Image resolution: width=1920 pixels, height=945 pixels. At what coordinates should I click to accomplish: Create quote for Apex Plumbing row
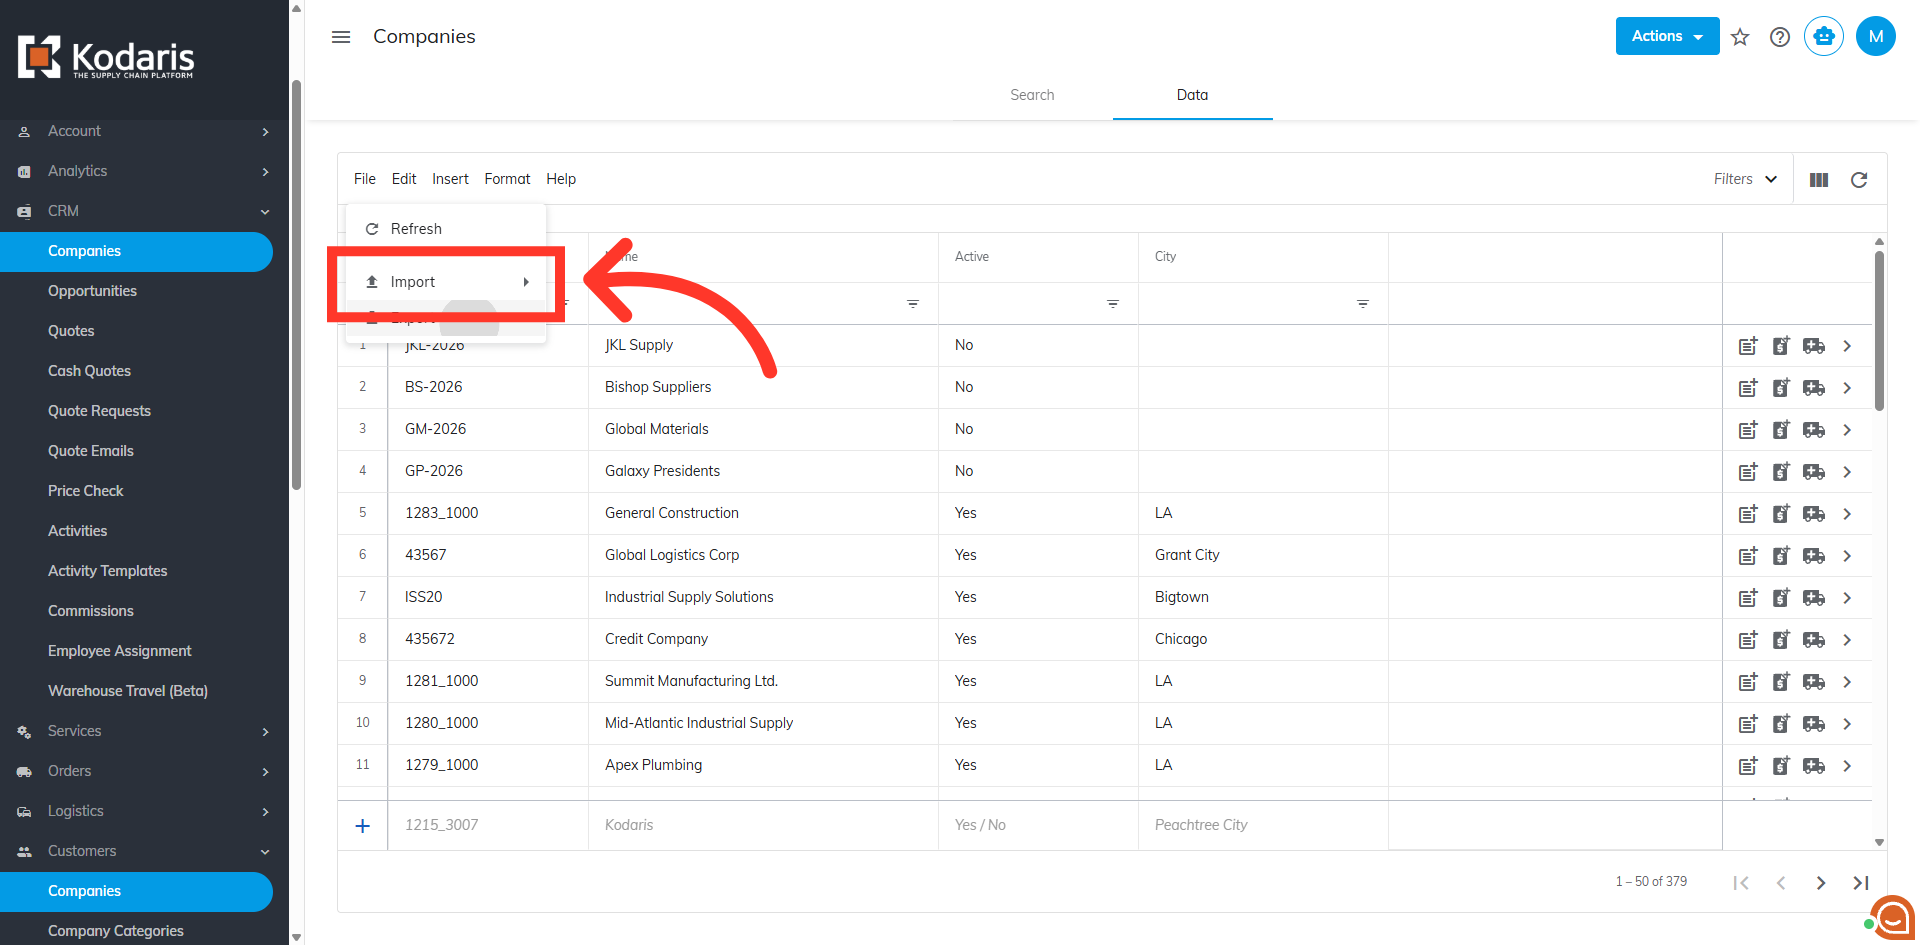click(x=1781, y=766)
